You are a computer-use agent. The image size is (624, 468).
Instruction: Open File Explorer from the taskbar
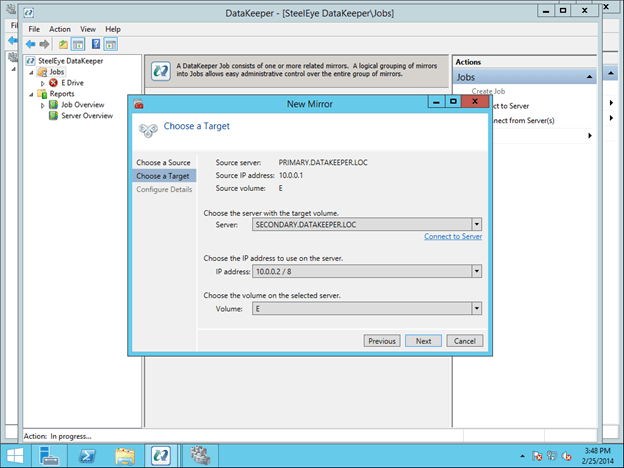coord(125,455)
